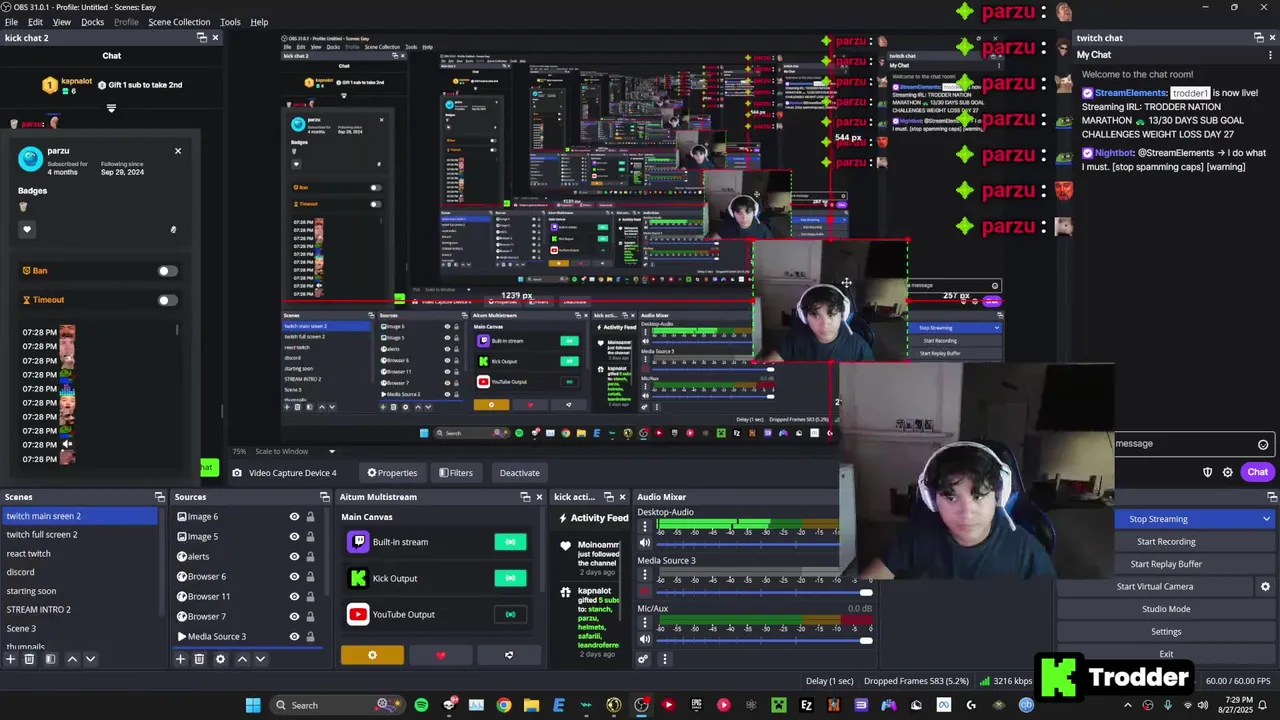
Task: Start the YouTube Output stream
Action: point(510,614)
